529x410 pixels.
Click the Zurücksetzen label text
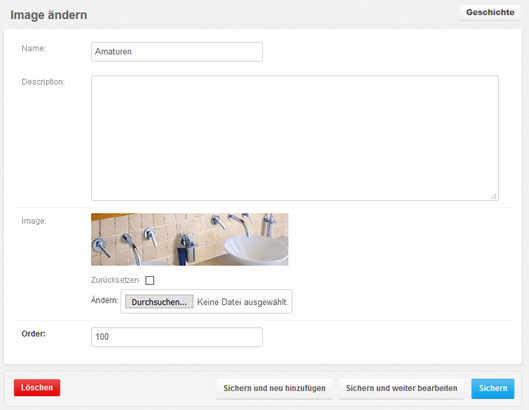click(115, 280)
